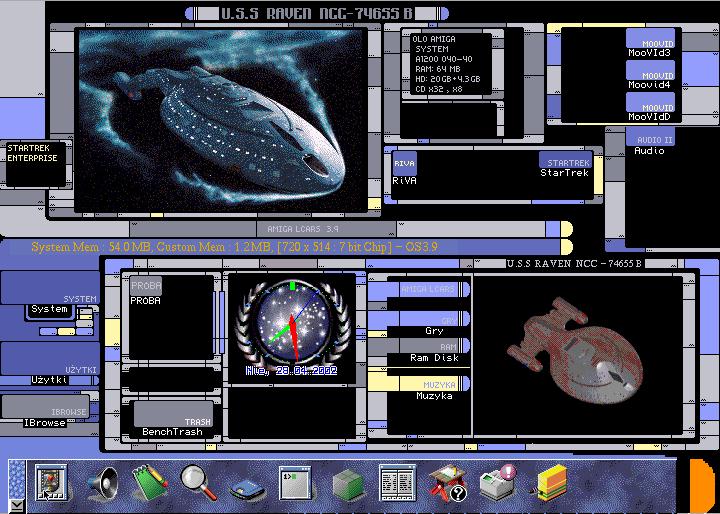Image resolution: width=720 pixels, height=514 pixels.
Task: Click the 'STARTREK ENTERPRISE' label
Action: pyautogui.click(x=32, y=153)
